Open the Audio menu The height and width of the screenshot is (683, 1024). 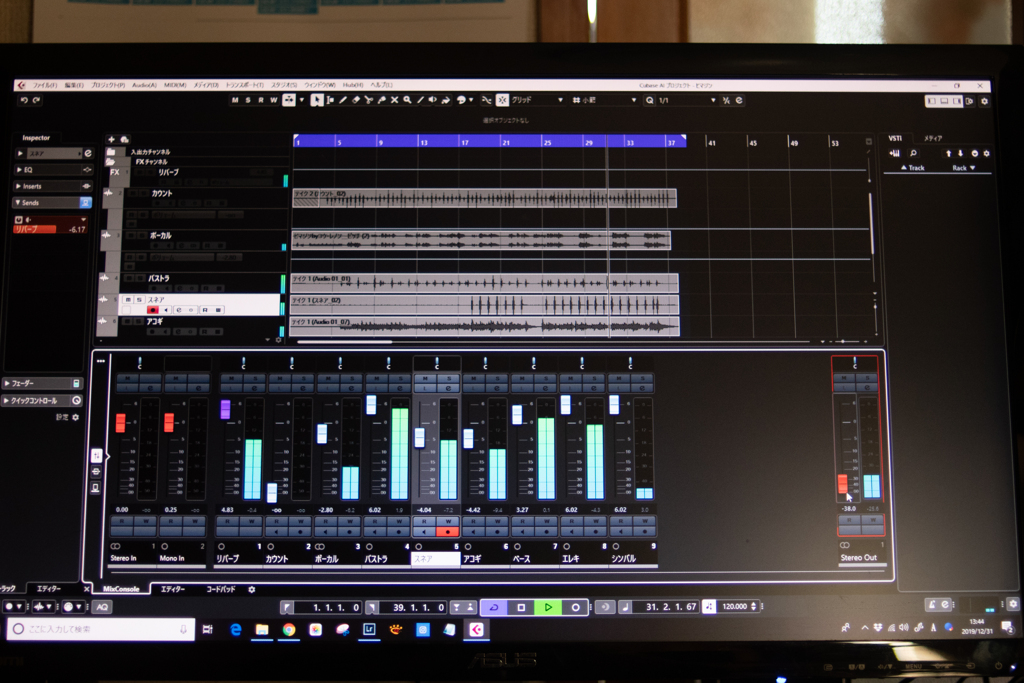tap(144, 85)
